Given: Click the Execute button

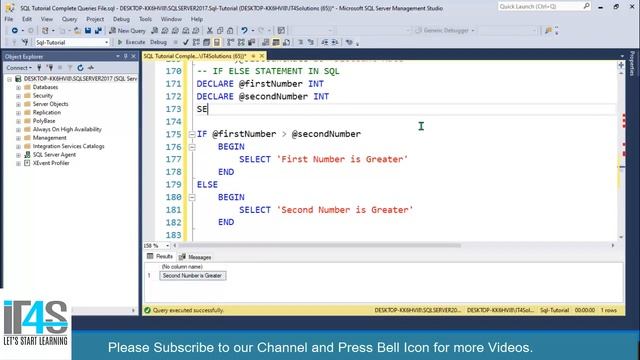Looking at the screenshot, I should [131, 42].
